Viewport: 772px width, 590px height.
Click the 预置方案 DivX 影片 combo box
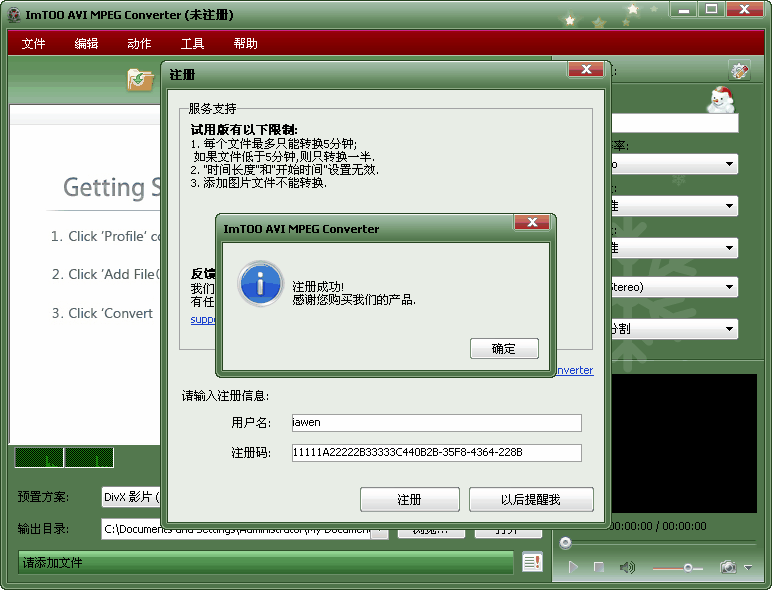pyautogui.click(x=131, y=497)
